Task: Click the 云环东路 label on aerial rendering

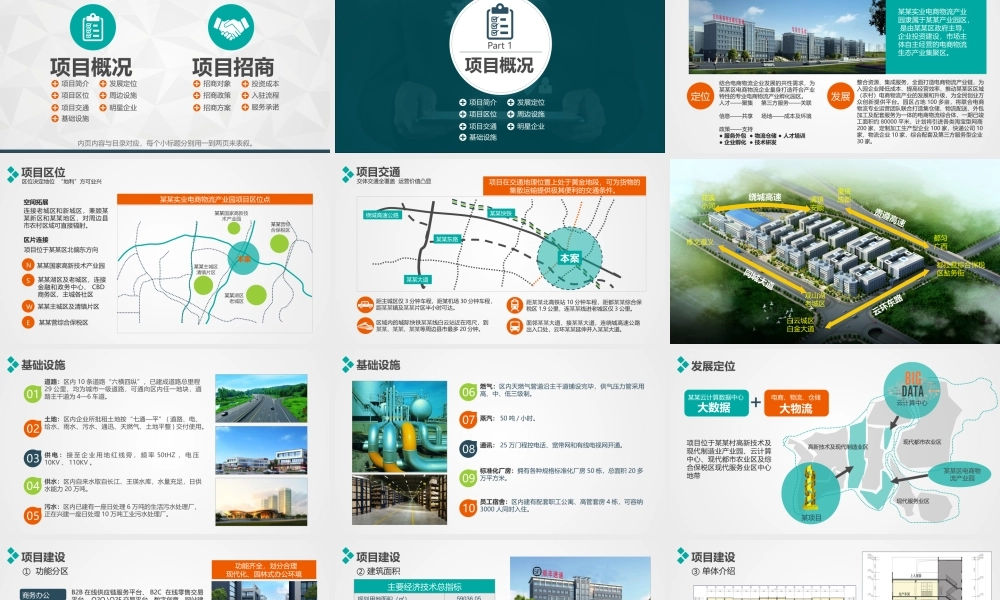Action: pos(888,305)
